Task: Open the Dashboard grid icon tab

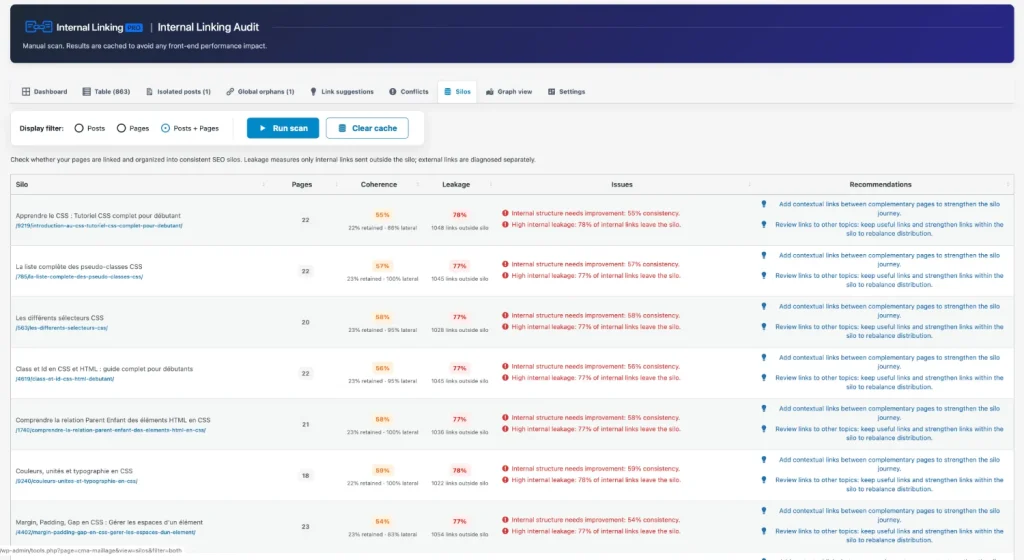Action: pos(26,92)
